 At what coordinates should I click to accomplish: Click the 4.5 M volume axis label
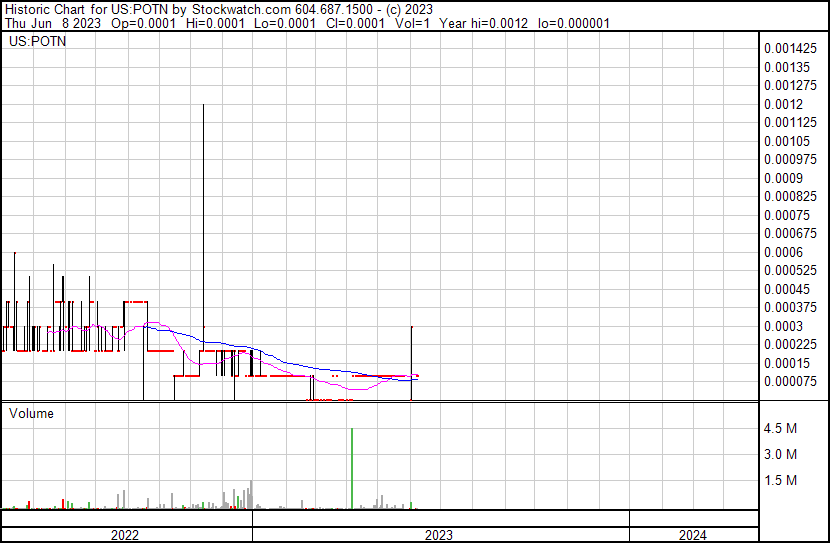780,429
